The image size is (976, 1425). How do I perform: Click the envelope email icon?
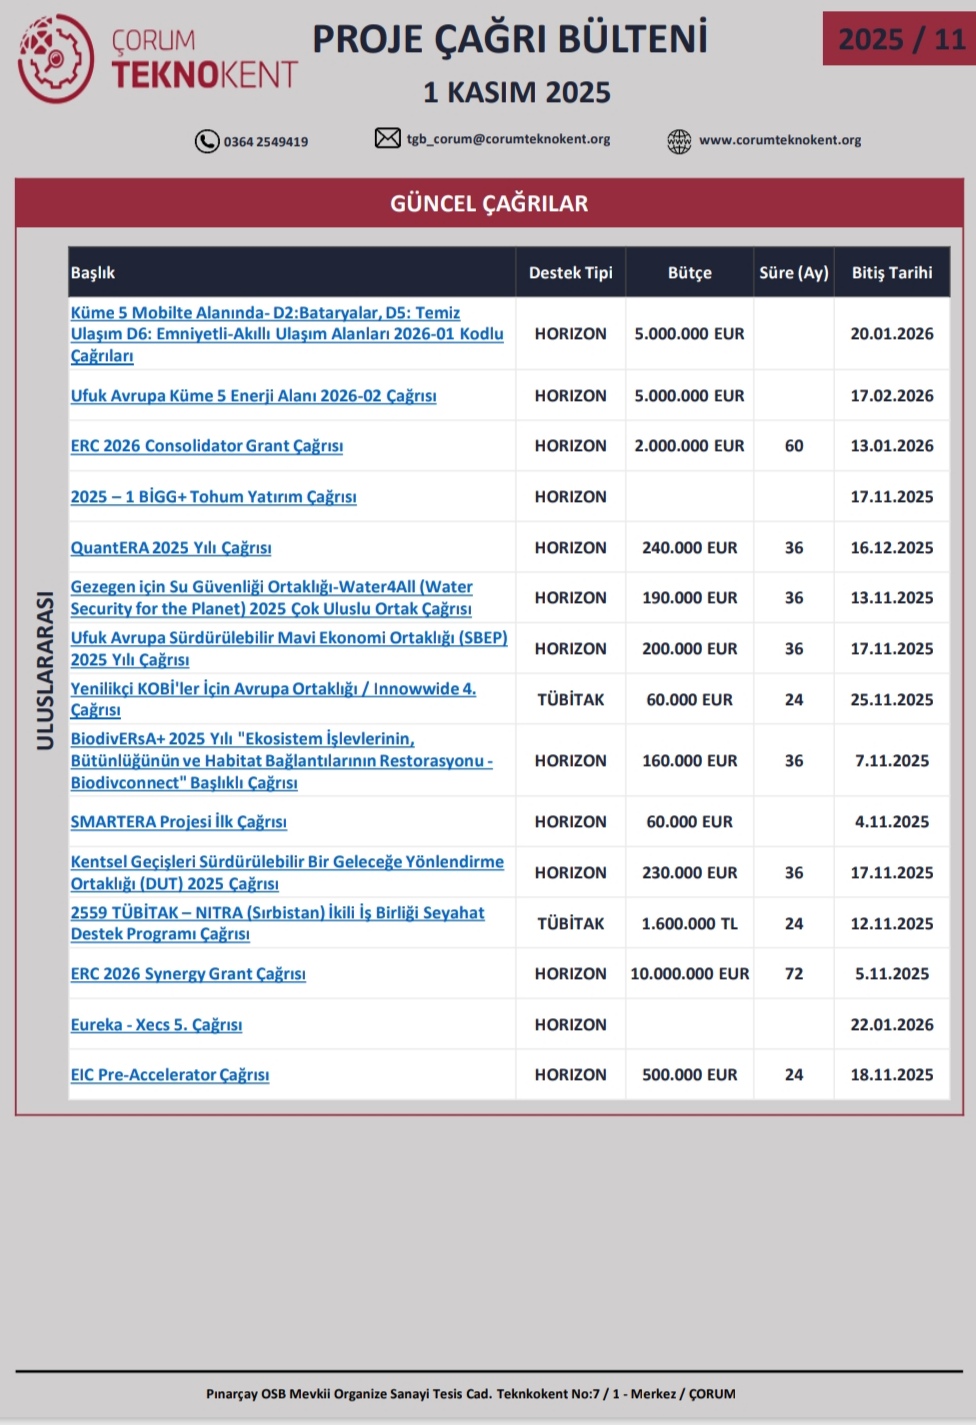(387, 138)
